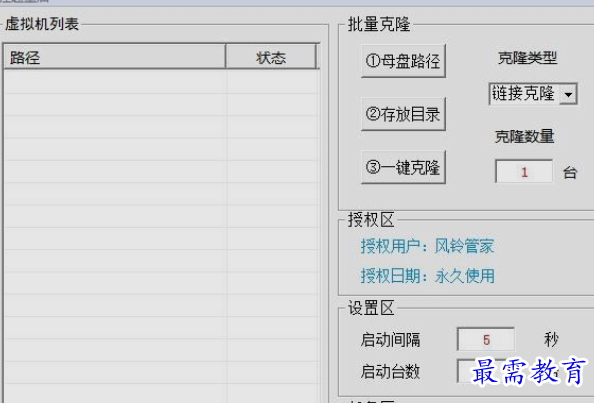This screenshot has width=594, height=403.
Task: Click the 克隆类型 label
Action: [x=527, y=58]
